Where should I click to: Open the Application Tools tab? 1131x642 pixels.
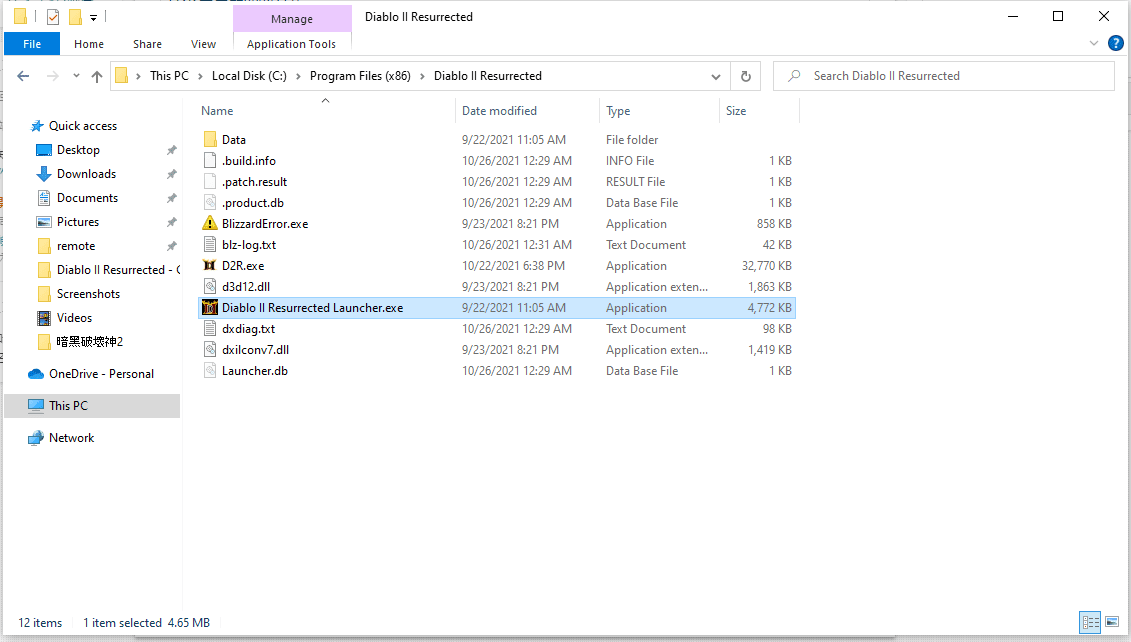[291, 44]
